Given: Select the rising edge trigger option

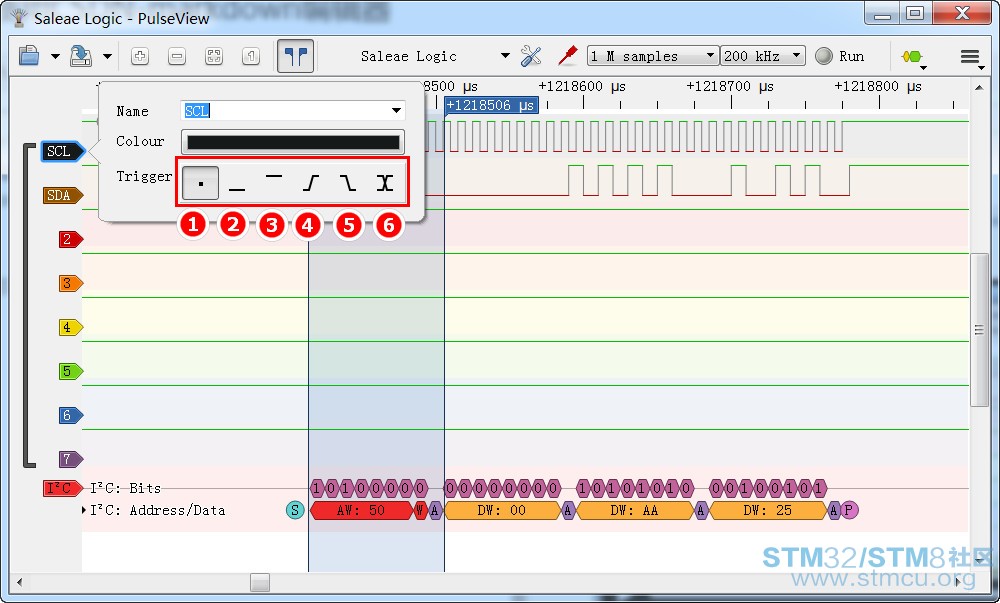Looking at the screenshot, I should click(310, 184).
